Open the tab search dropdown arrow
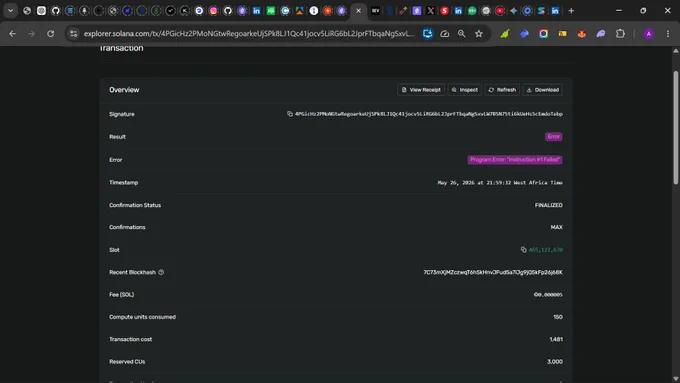 tap(10, 11)
